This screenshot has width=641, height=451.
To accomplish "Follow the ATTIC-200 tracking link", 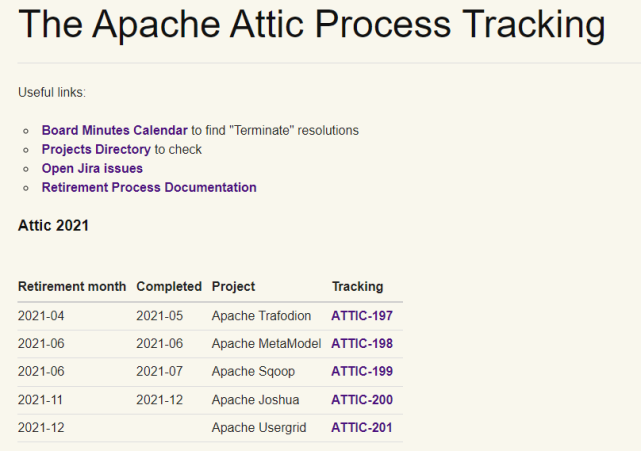I will 362,400.
